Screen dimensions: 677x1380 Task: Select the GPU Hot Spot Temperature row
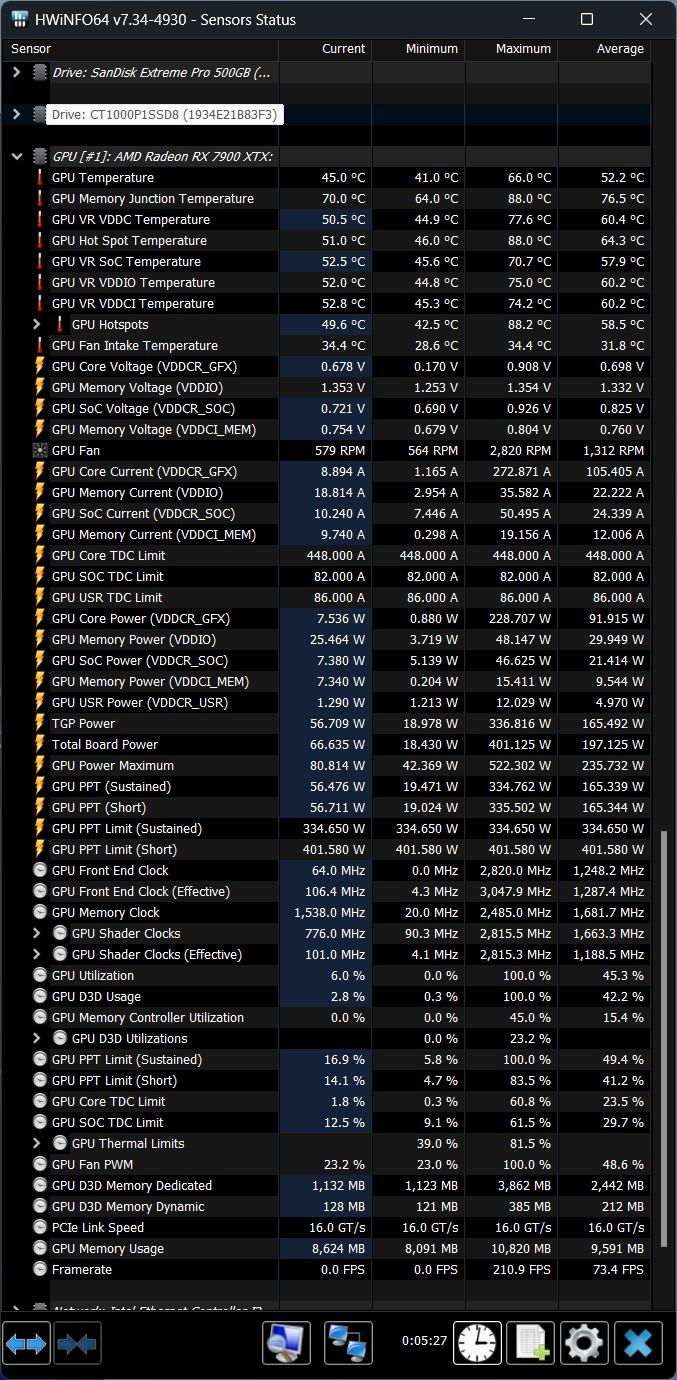[326, 240]
